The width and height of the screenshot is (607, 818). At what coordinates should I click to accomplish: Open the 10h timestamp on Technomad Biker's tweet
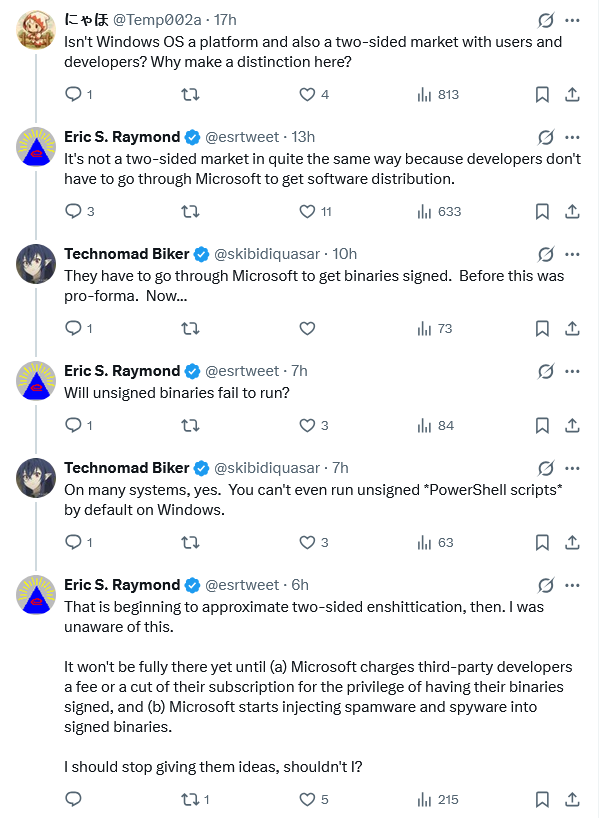[x=345, y=254]
